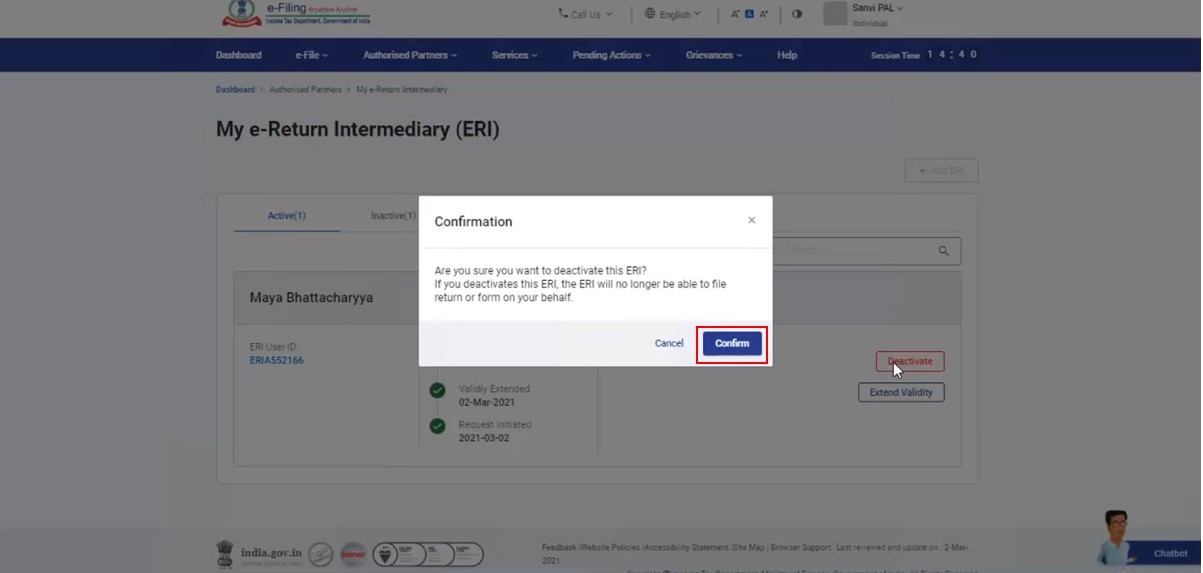The width and height of the screenshot is (1203, 573).
Task: Cancel the ERI deactivation dialog
Action: [669, 343]
